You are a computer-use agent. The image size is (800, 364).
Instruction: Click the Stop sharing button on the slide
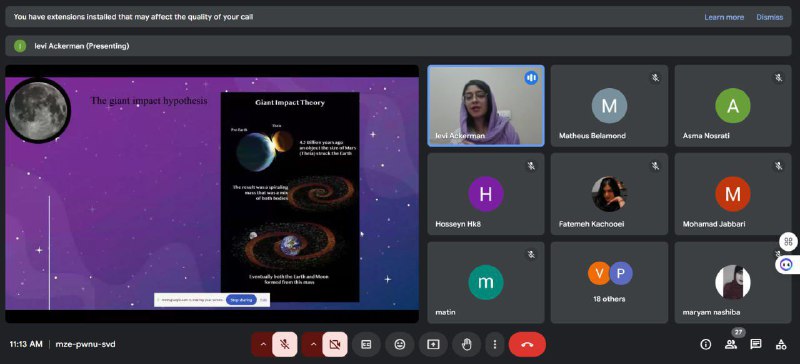pos(241,300)
